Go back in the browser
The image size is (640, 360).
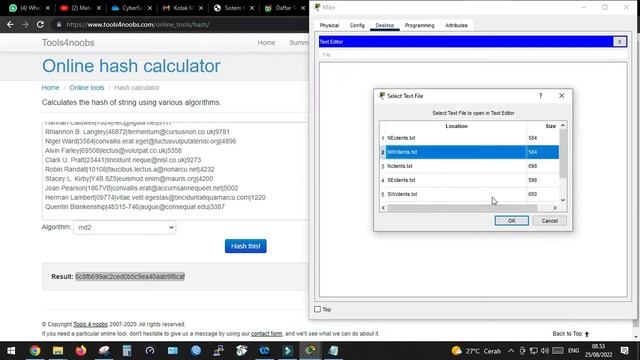(10, 24)
